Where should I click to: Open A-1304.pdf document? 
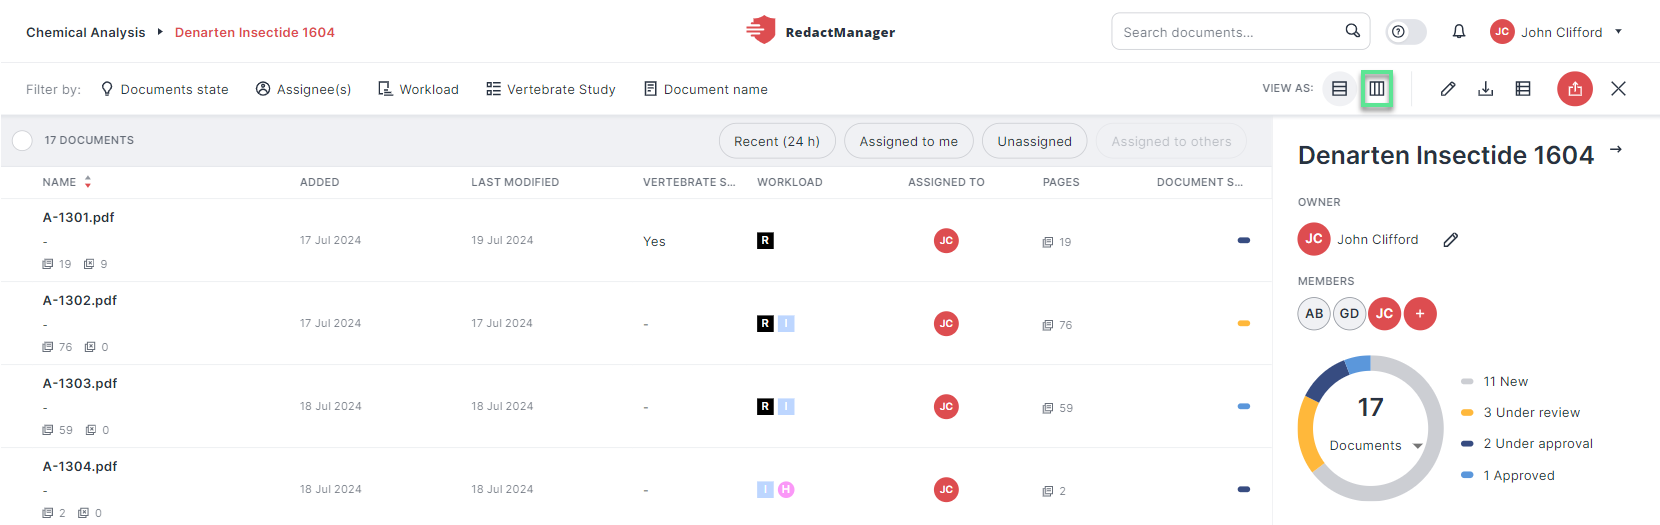pos(80,466)
